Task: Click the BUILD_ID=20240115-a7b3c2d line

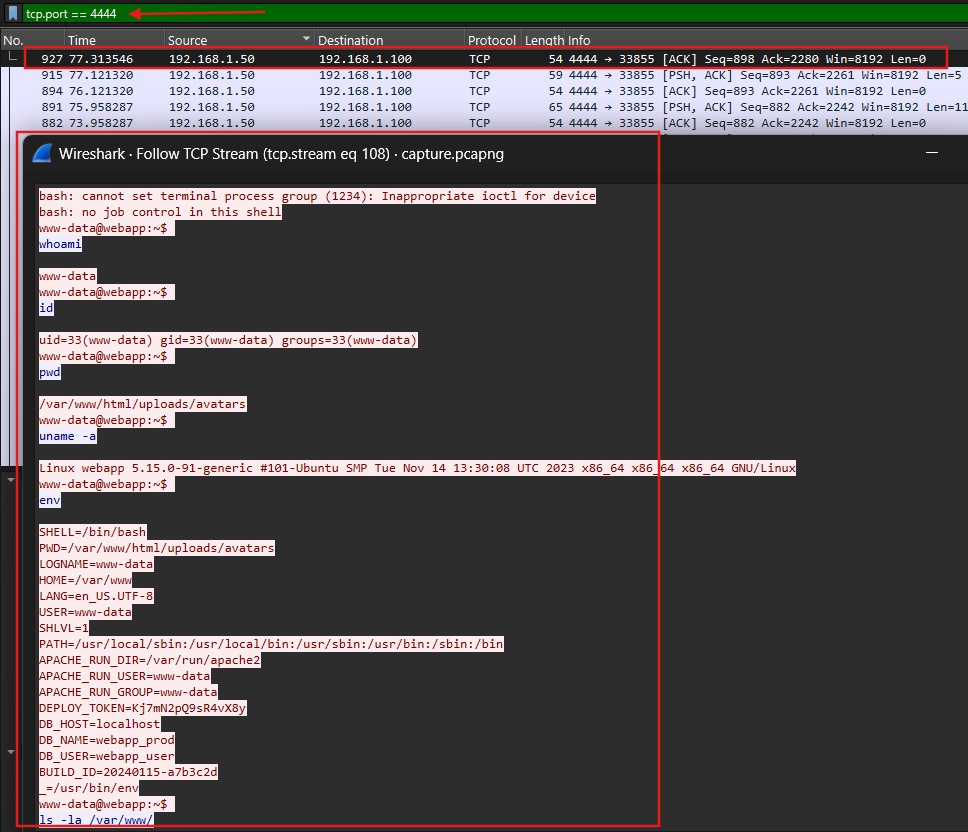Action: click(128, 772)
